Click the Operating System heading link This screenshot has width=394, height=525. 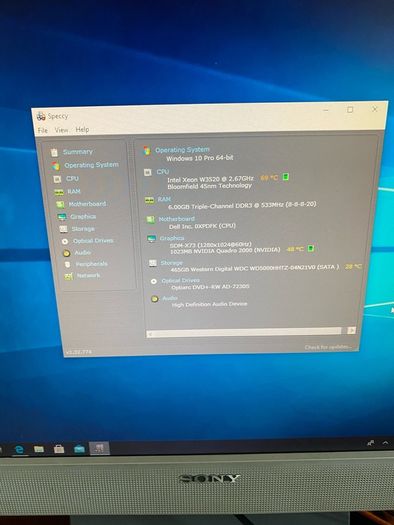click(x=182, y=150)
